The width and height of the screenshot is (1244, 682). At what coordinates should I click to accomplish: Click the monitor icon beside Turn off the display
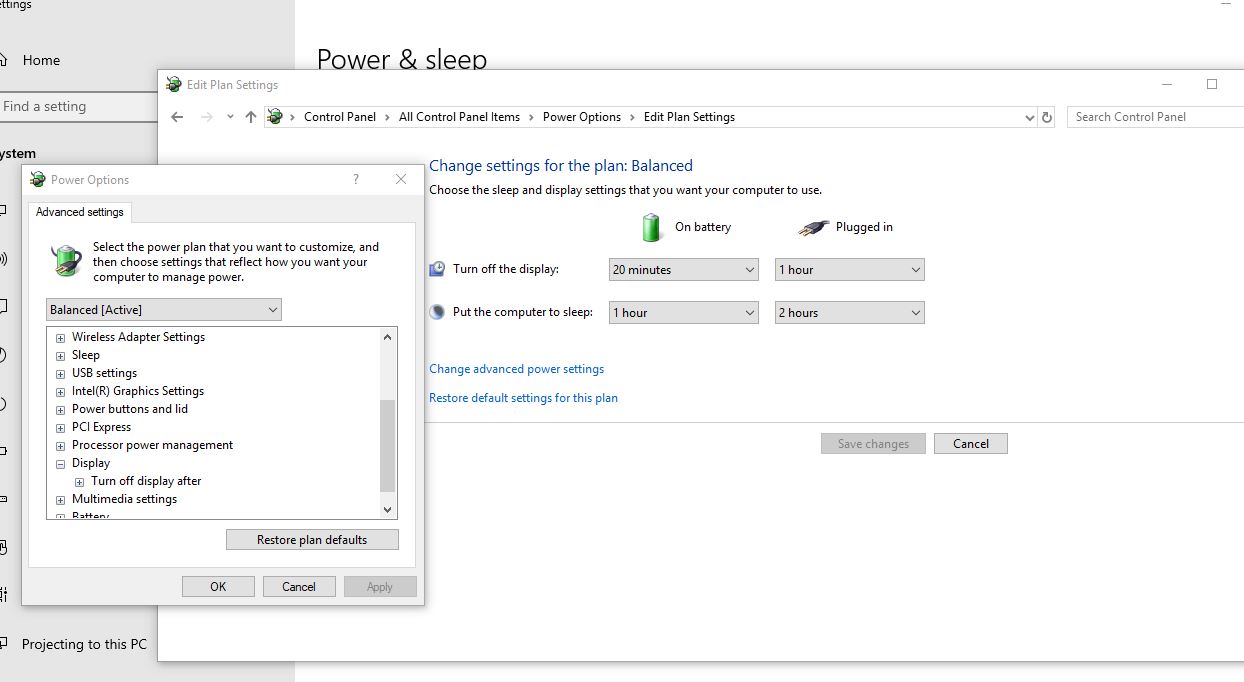click(x=437, y=268)
